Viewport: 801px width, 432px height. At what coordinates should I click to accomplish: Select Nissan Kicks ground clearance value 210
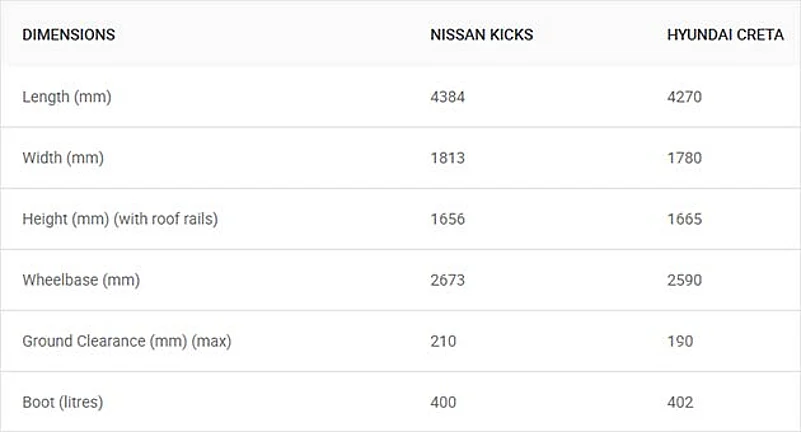[x=443, y=341]
